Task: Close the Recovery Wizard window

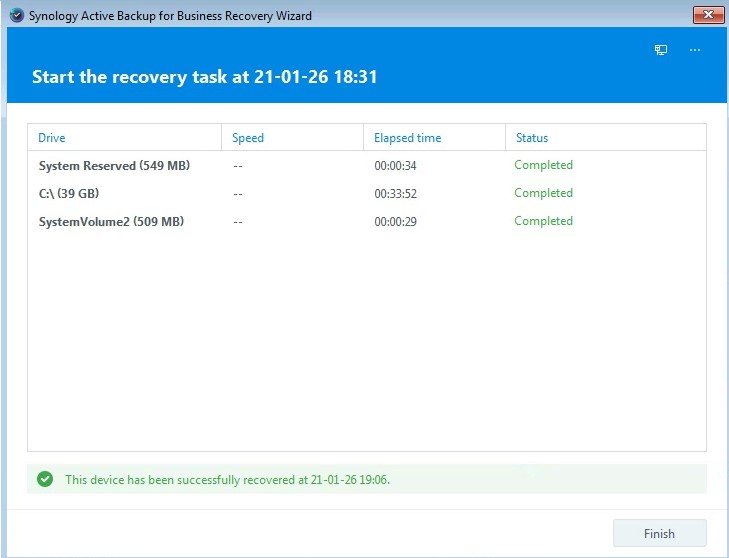Action: (708, 15)
